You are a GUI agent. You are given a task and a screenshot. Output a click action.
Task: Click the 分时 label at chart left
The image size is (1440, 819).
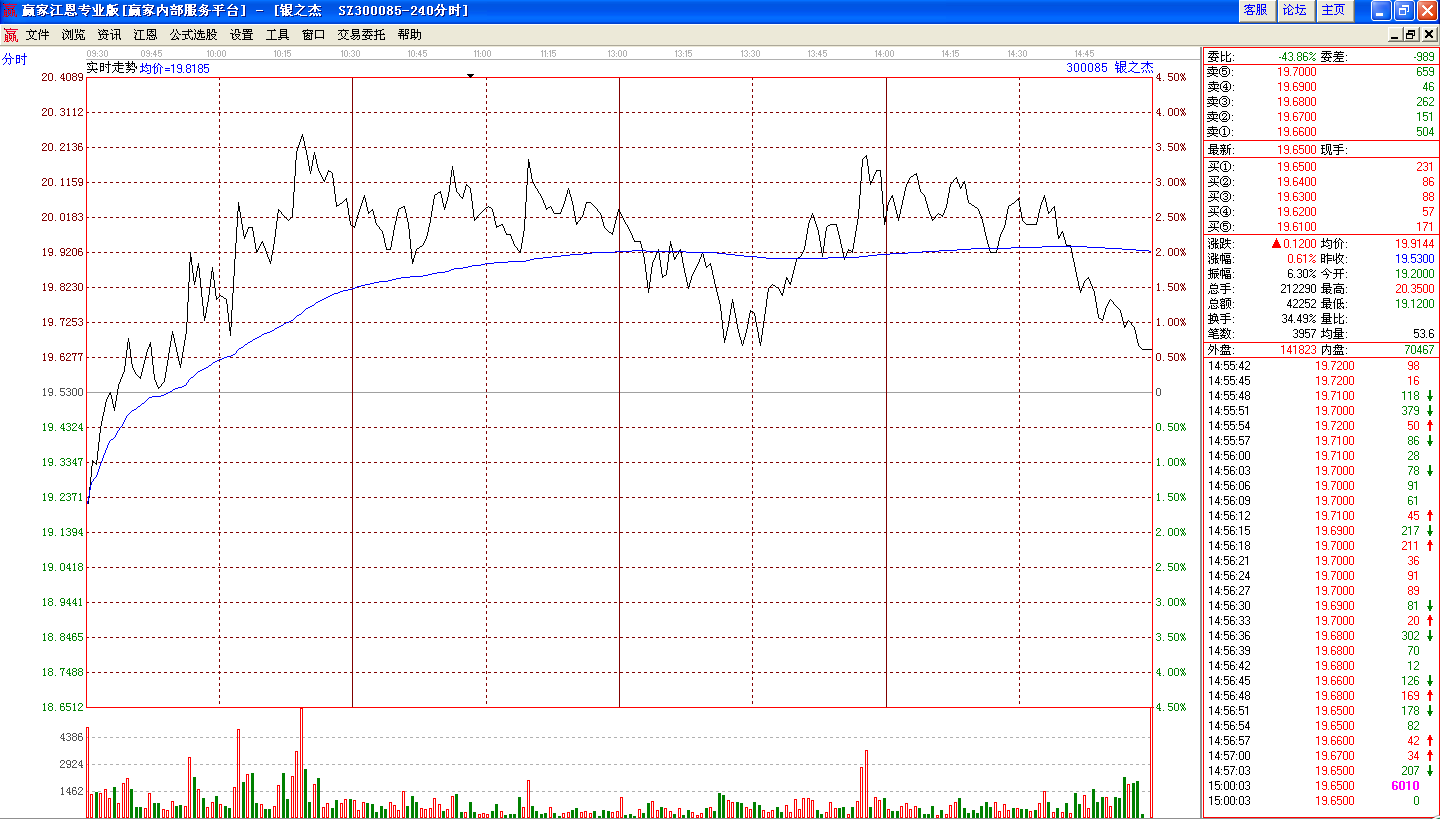click(15, 59)
